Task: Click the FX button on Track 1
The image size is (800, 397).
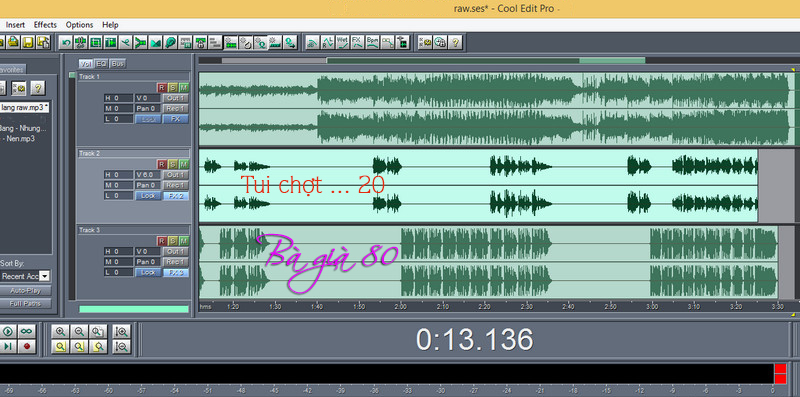Action: (x=176, y=119)
